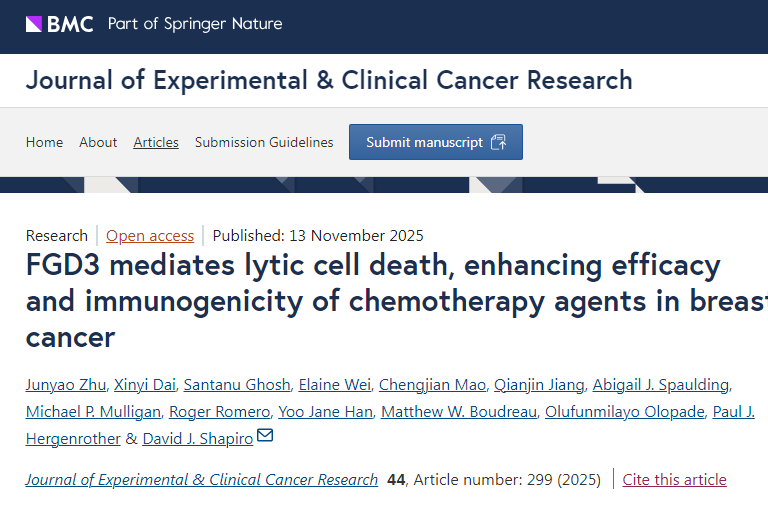This screenshot has width=768, height=505.
Task: Open David J. Shapiro author link
Action: click(x=197, y=439)
